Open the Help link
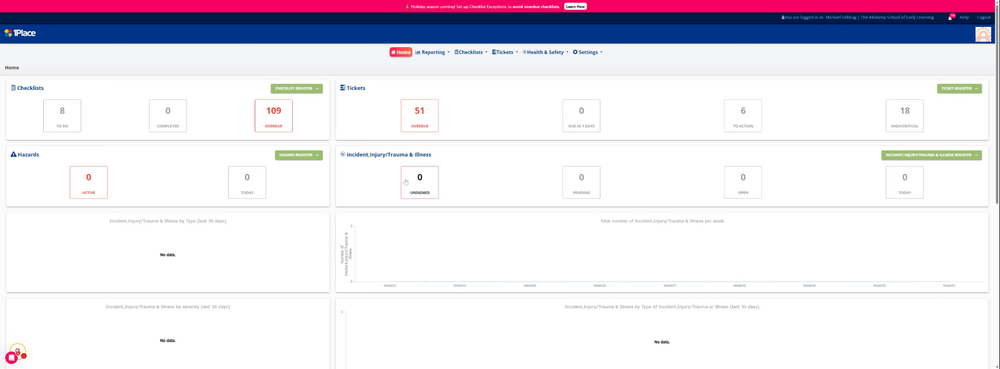 click(964, 18)
